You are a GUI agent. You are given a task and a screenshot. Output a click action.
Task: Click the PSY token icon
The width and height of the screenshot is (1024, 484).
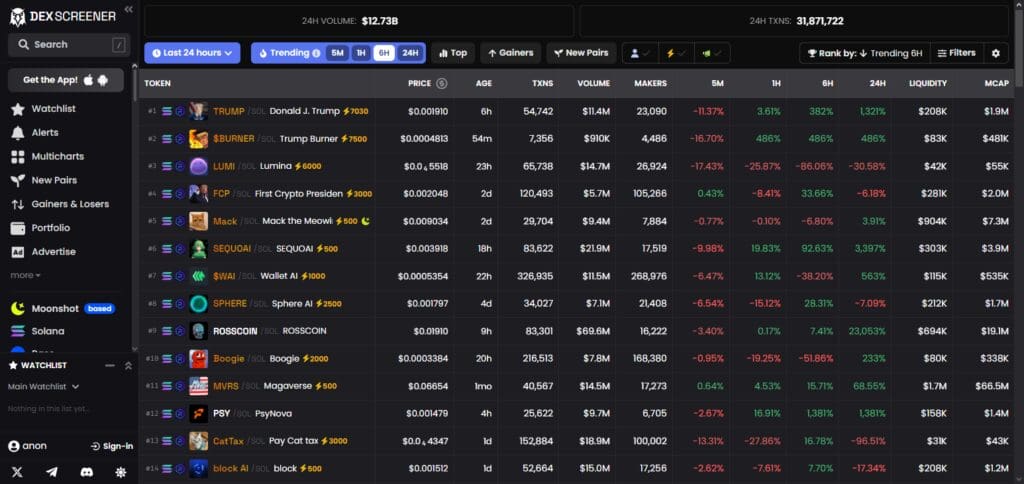point(199,413)
